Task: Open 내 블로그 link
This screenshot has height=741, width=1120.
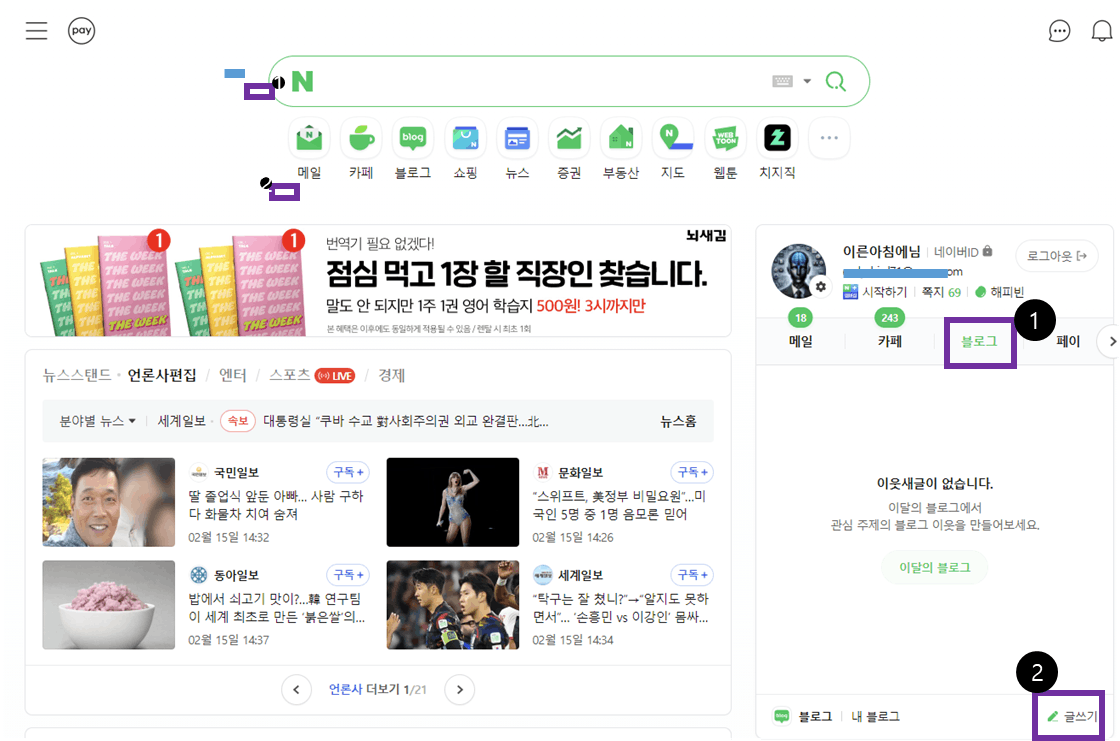Action: (875, 716)
